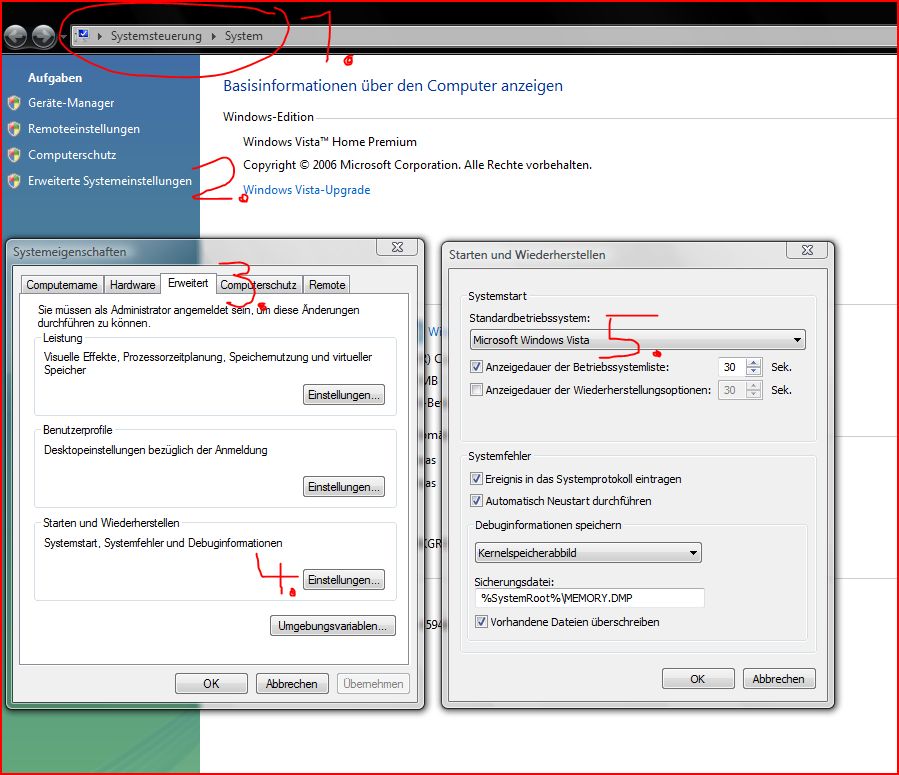Close the Starten und Wiederherstellen dialog
The image size is (899, 775).
tap(807, 250)
